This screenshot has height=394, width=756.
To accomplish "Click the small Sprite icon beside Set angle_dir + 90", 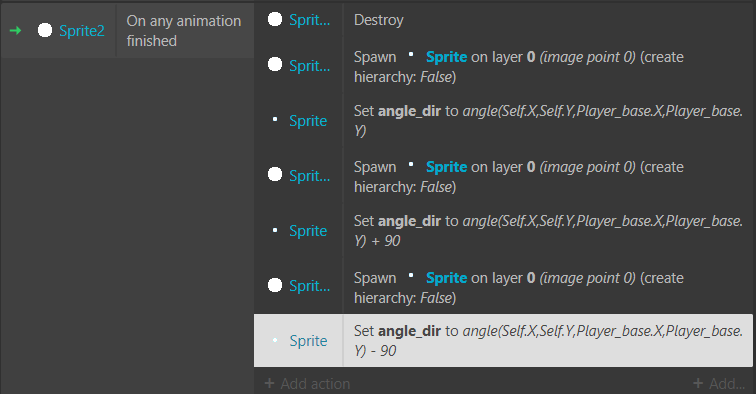I will tap(275, 231).
